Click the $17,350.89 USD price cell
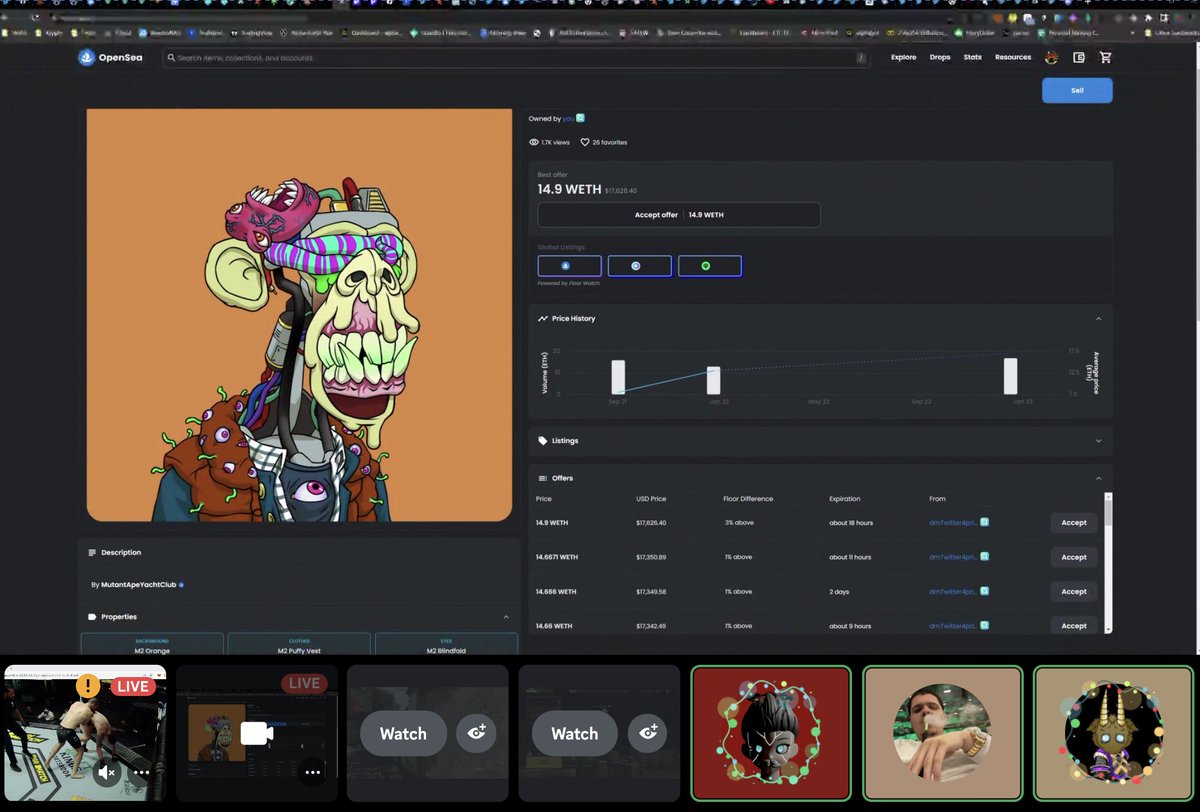 coord(651,557)
